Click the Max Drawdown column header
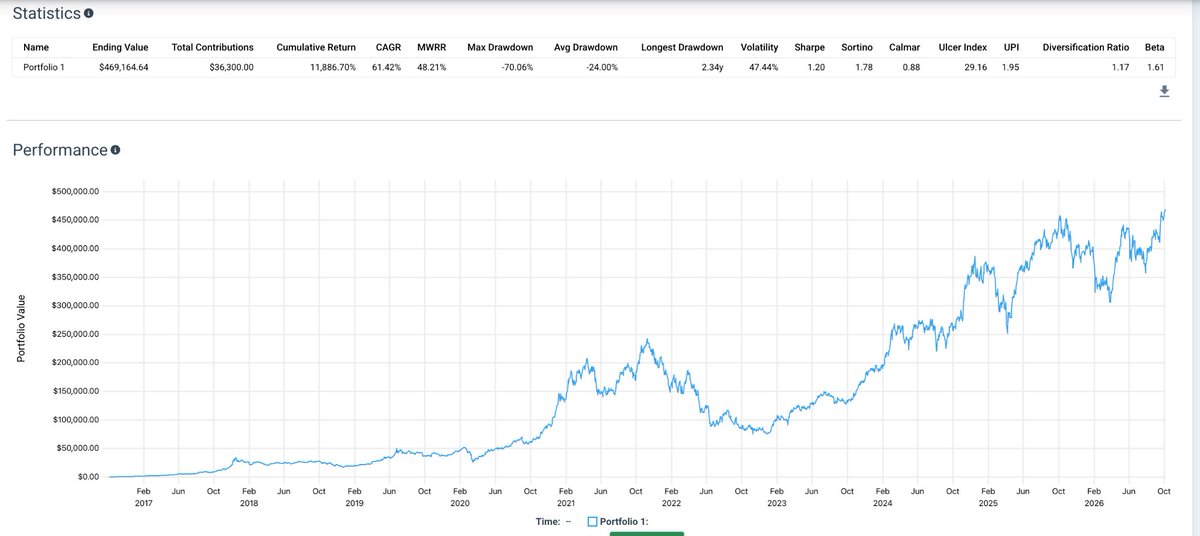Image resolution: width=1200 pixels, height=536 pixels. pos(500,47)
